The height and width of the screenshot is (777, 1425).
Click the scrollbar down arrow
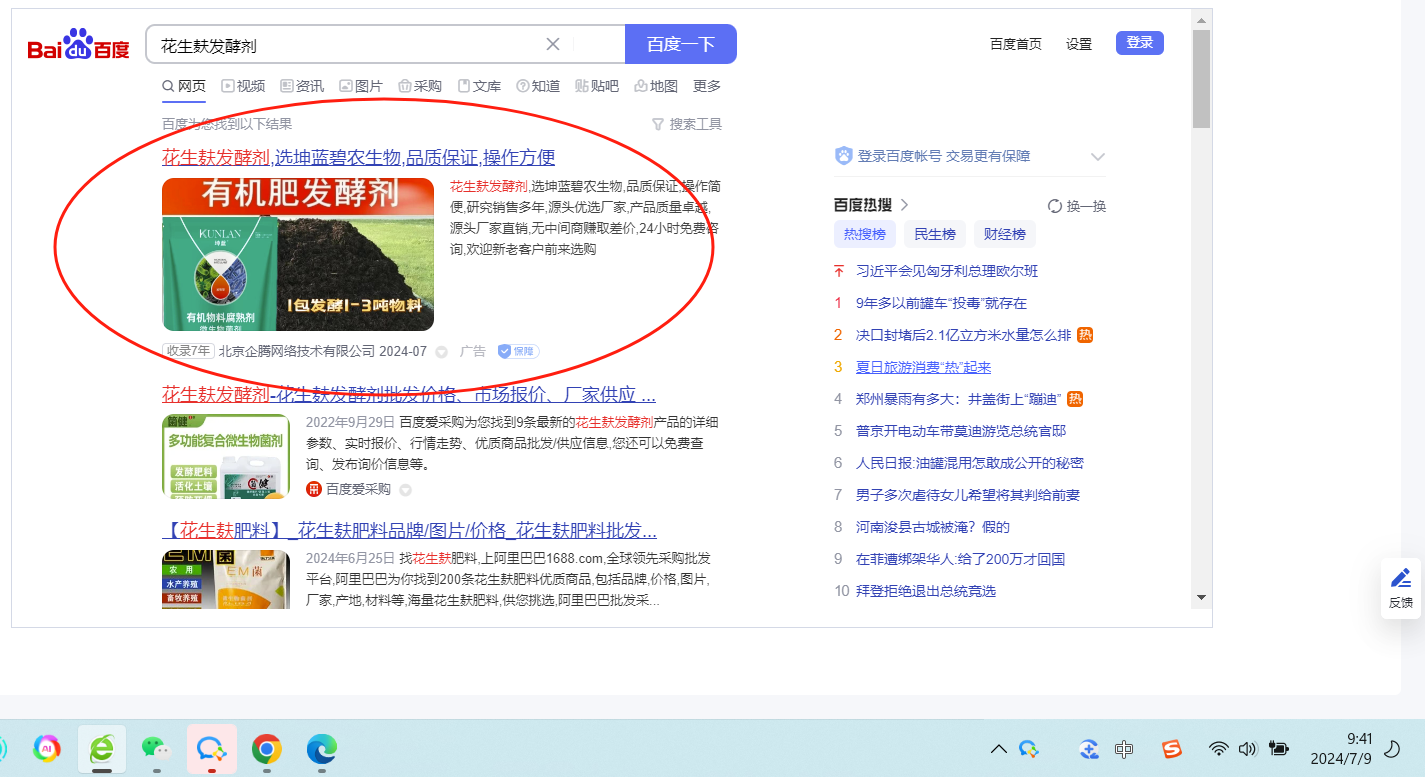coord(1201,598)
